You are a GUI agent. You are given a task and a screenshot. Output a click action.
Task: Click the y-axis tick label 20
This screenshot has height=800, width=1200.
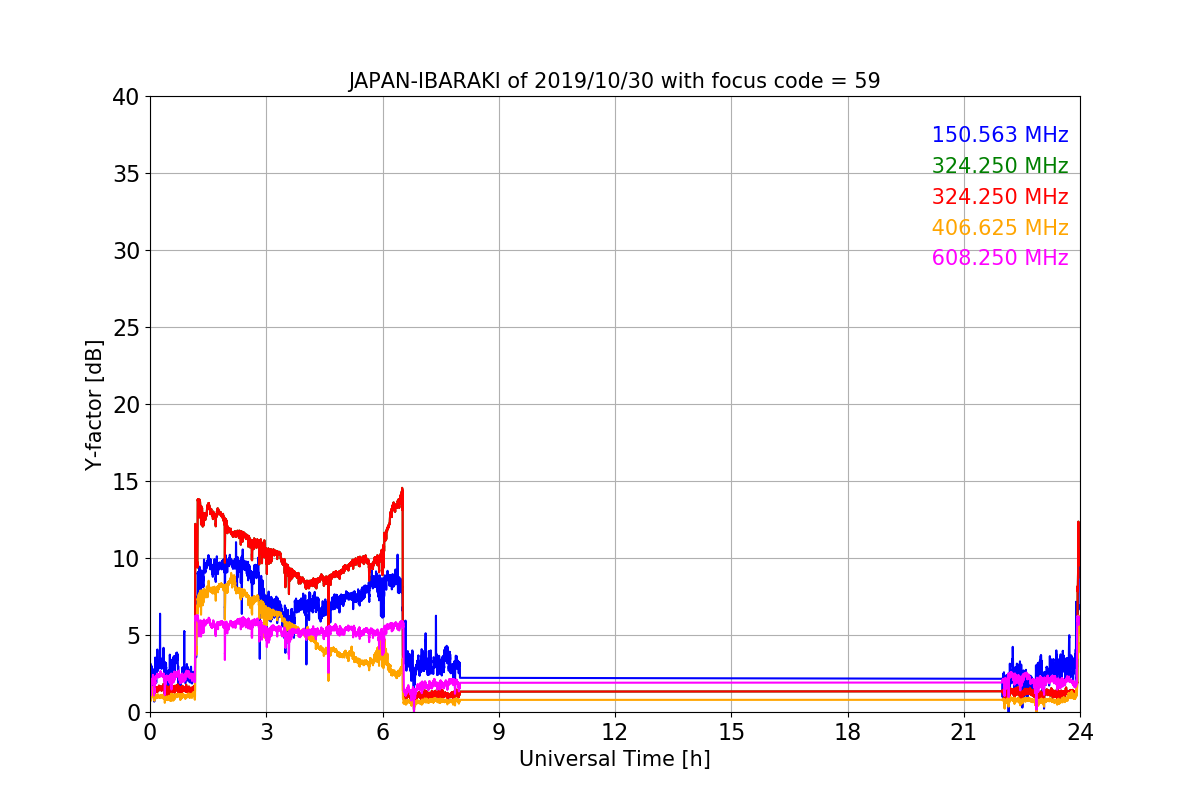click(x=127, y=405)
